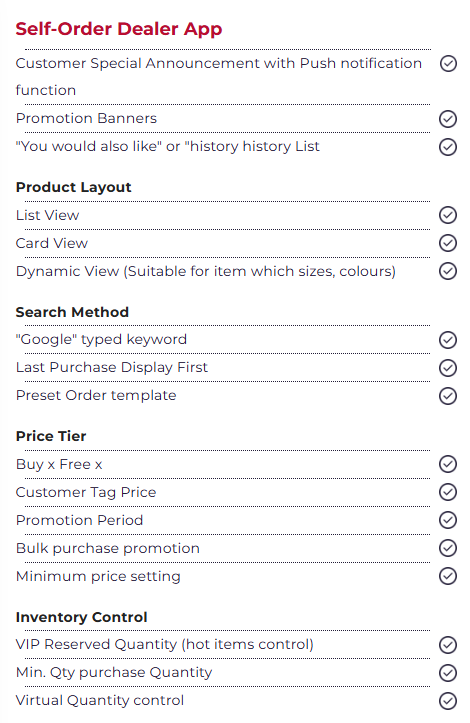This screenshot has height=723, width=470.
Task: Click the check circle for VIP Reserved Quantity
Action: click(x=447, y=645)
